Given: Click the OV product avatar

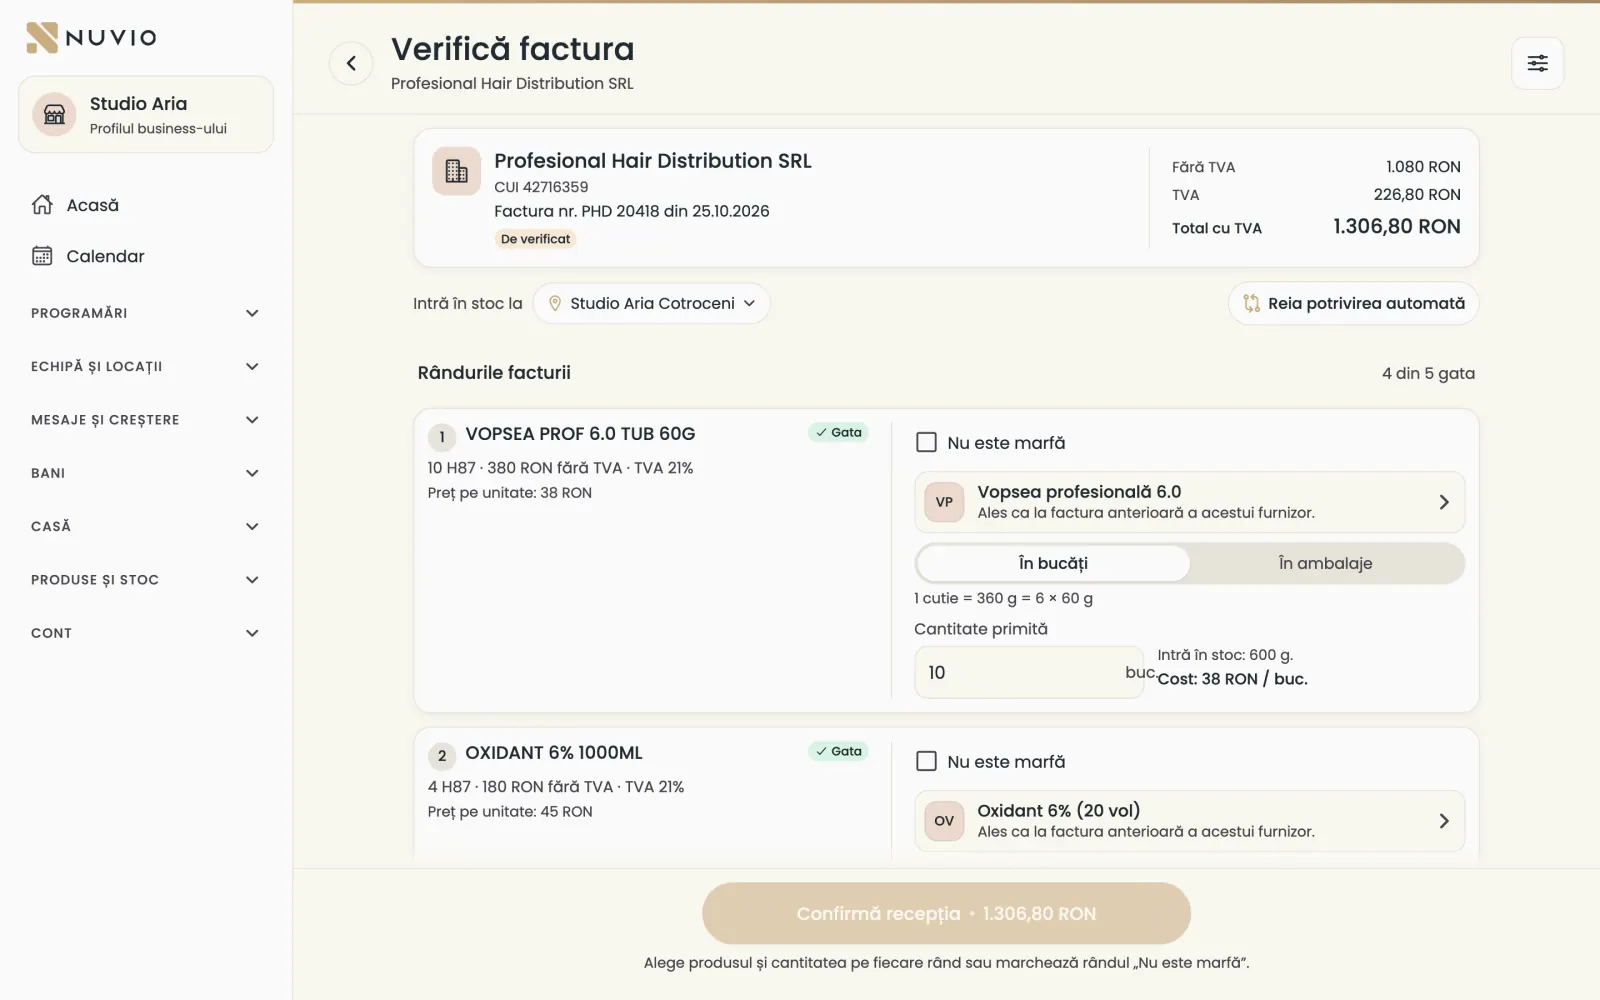Looking at the screenshot, I should point(944,821).
